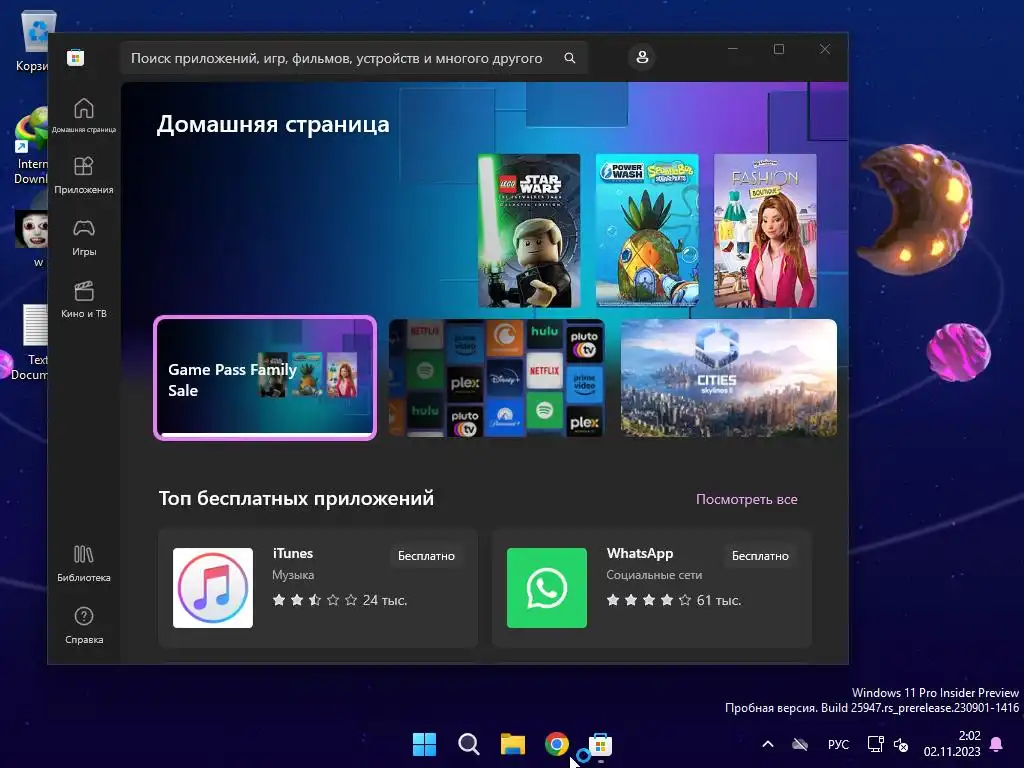Open the Home page sidebar icon

(84, 115)
